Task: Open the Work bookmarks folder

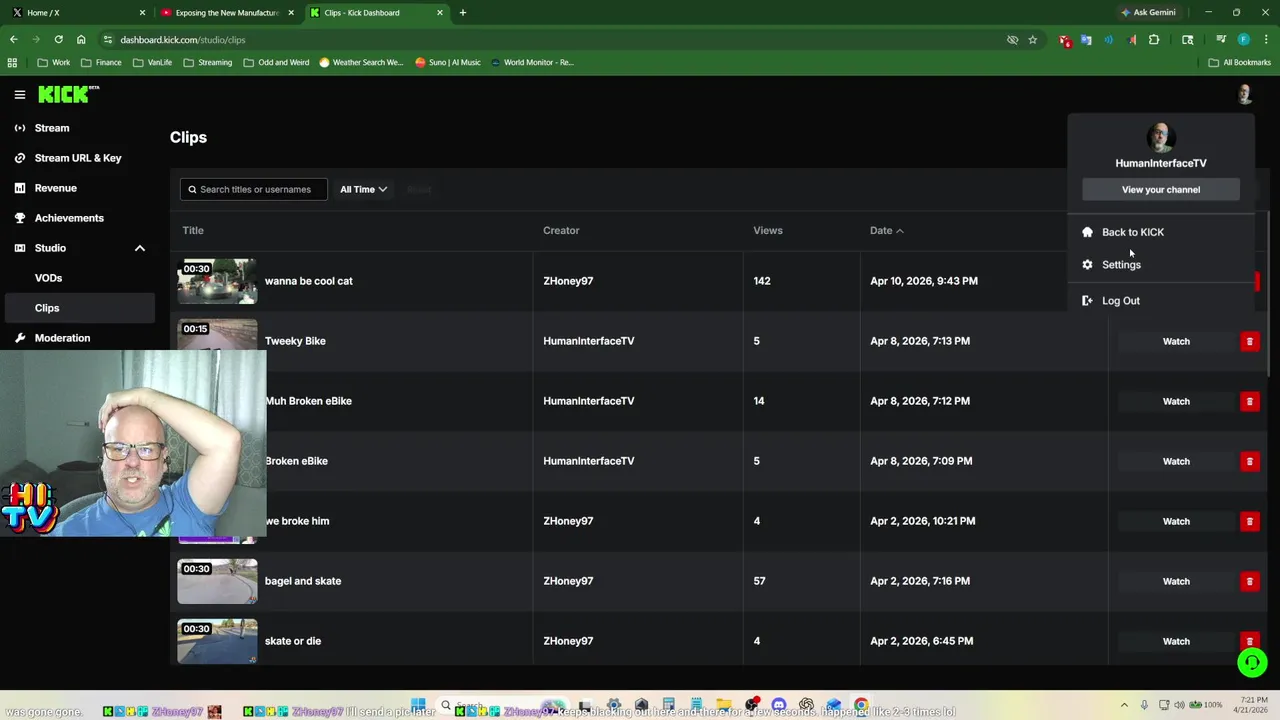Action: [x=53, y=62]
